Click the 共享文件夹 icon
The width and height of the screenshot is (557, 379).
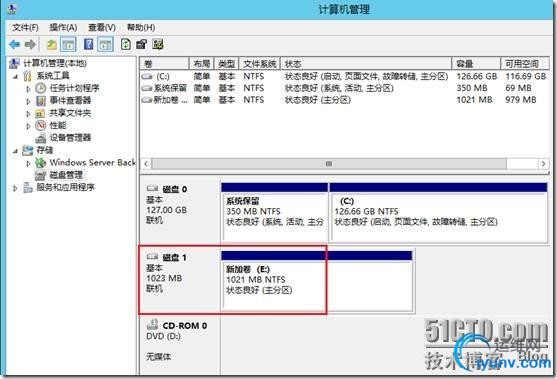[x=40, y=113]
